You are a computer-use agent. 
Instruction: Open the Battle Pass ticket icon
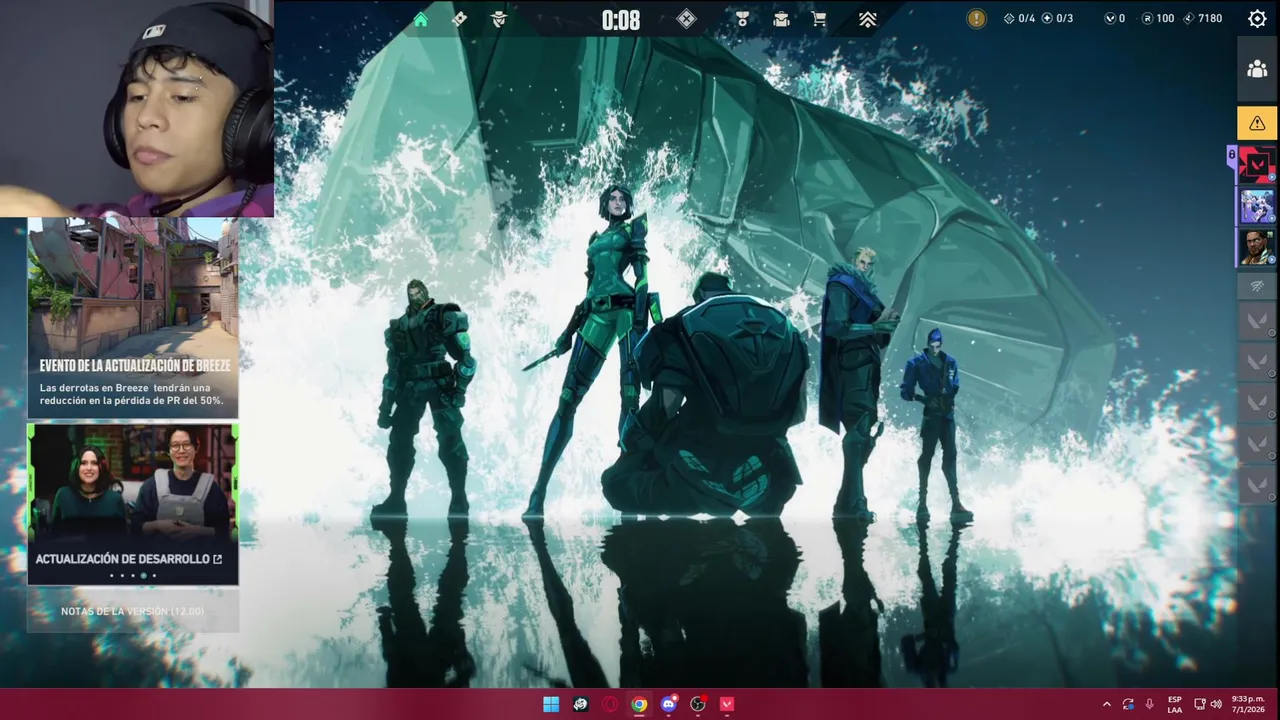459,19
